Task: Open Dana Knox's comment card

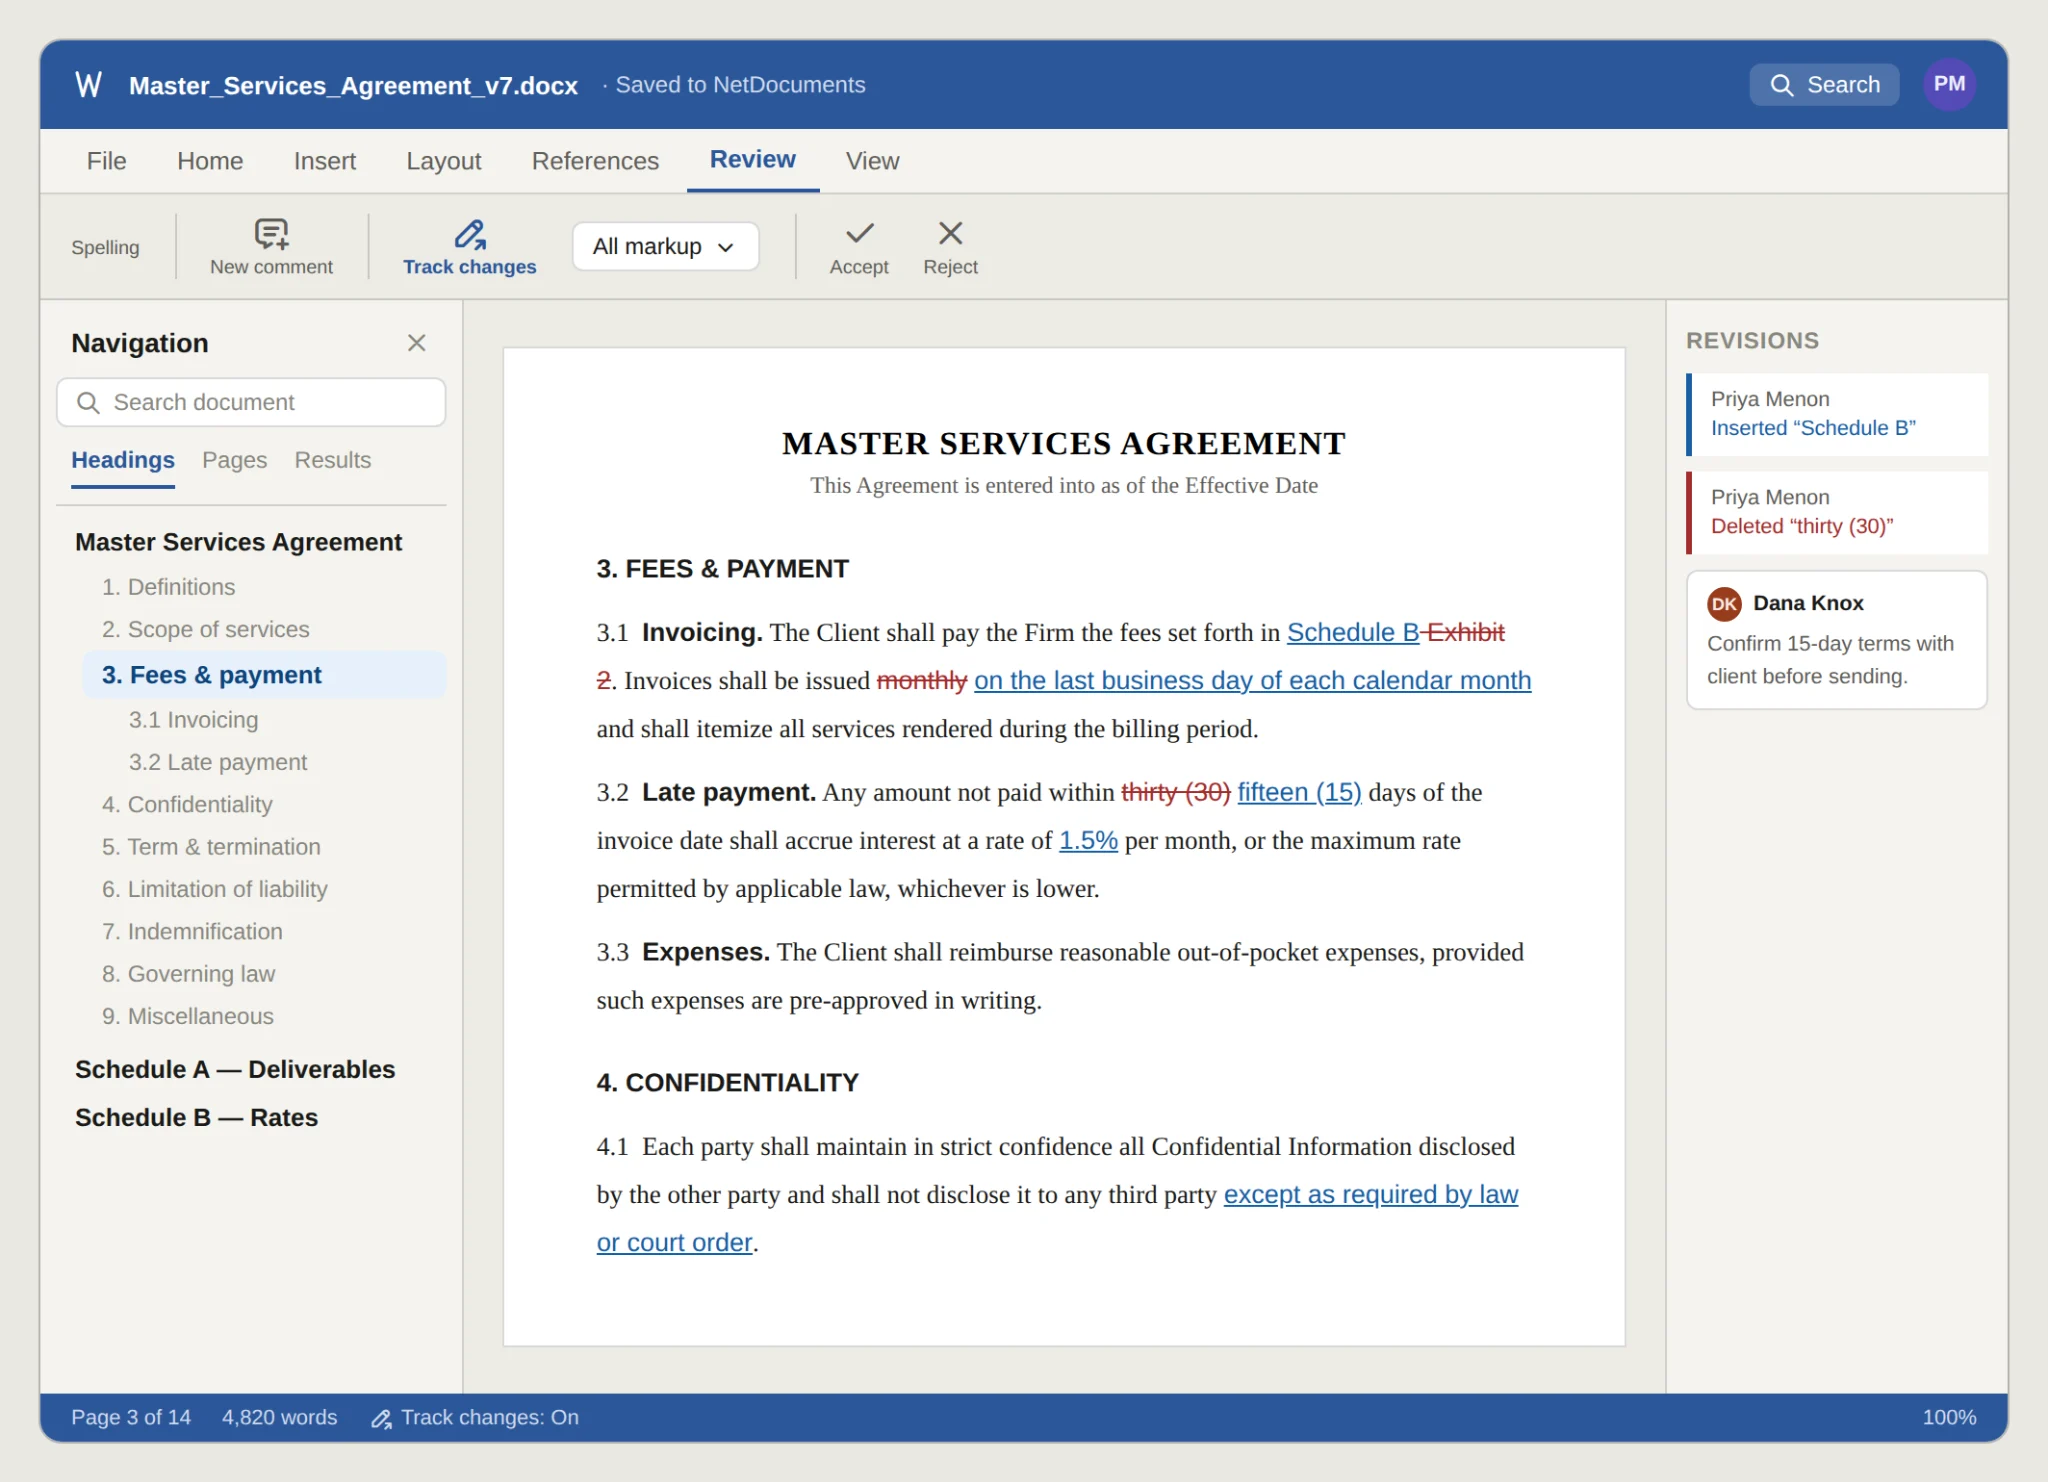Action: click(x=1837, y=640)
